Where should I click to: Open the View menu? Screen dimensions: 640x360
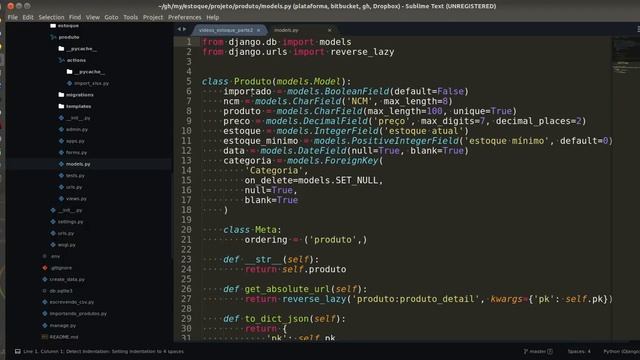coord(93,17)
